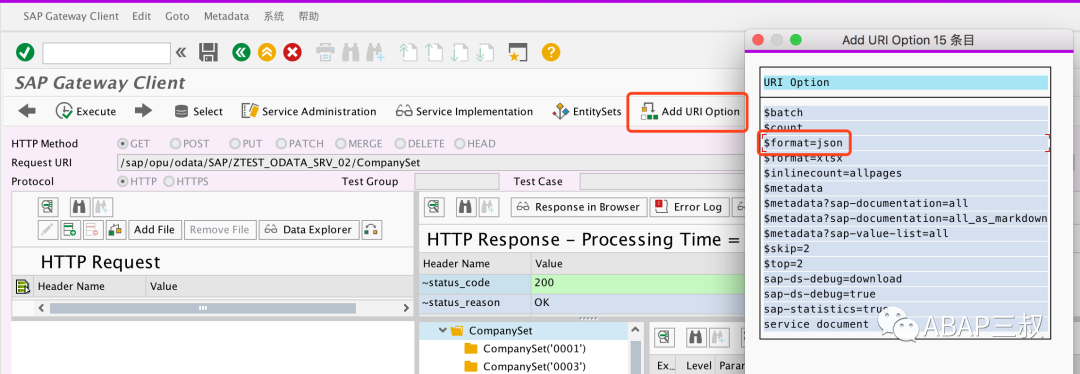The height and width of the screenshot is (374, 1080).
Task: Click the Create New Session window icon
Action: tap(517, 52)
